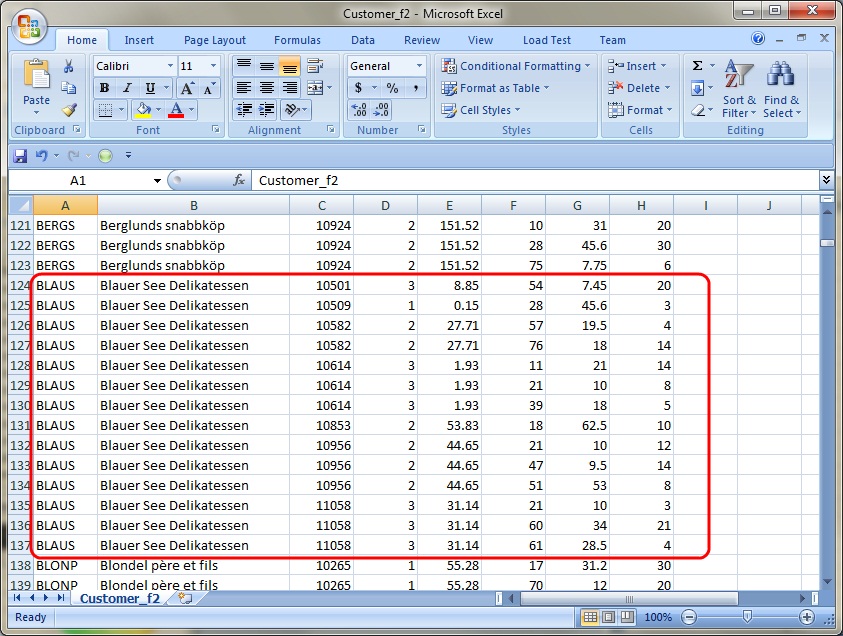Increase Decimal places

coord(359,110)
